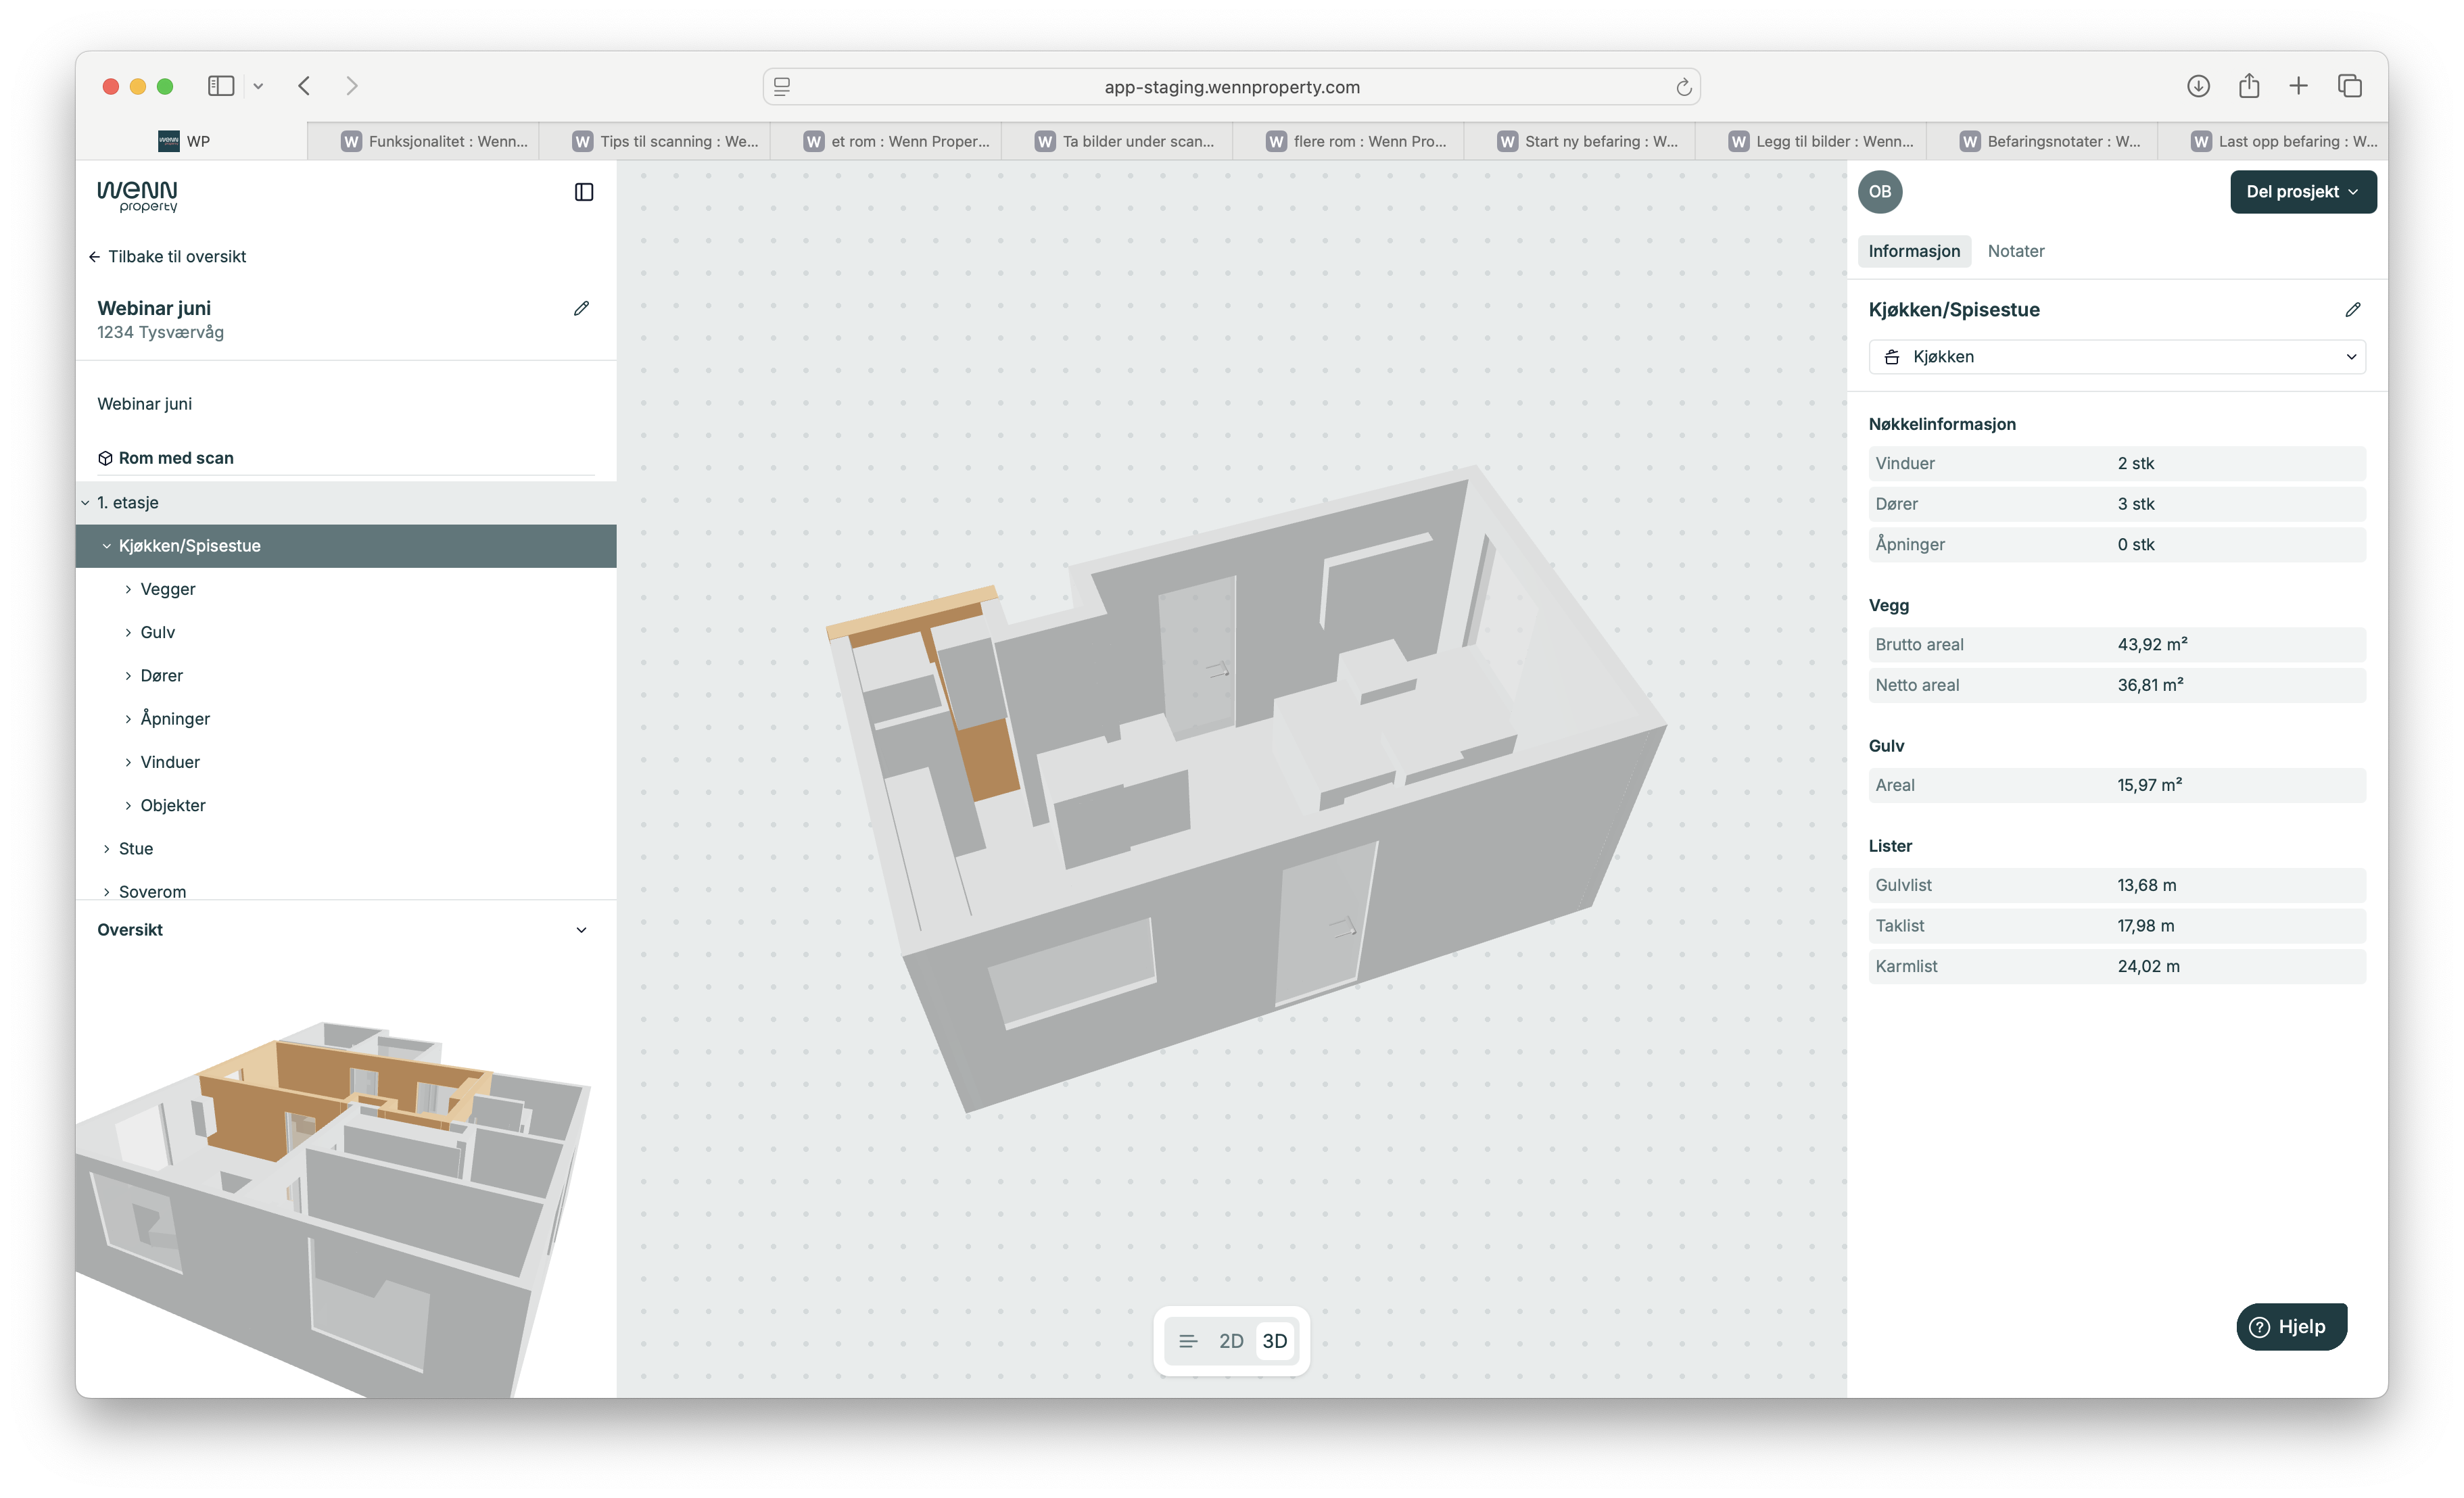
Task: Open the Del prosjekt button
Action: pyautogui.click(x=2302, y=192)
